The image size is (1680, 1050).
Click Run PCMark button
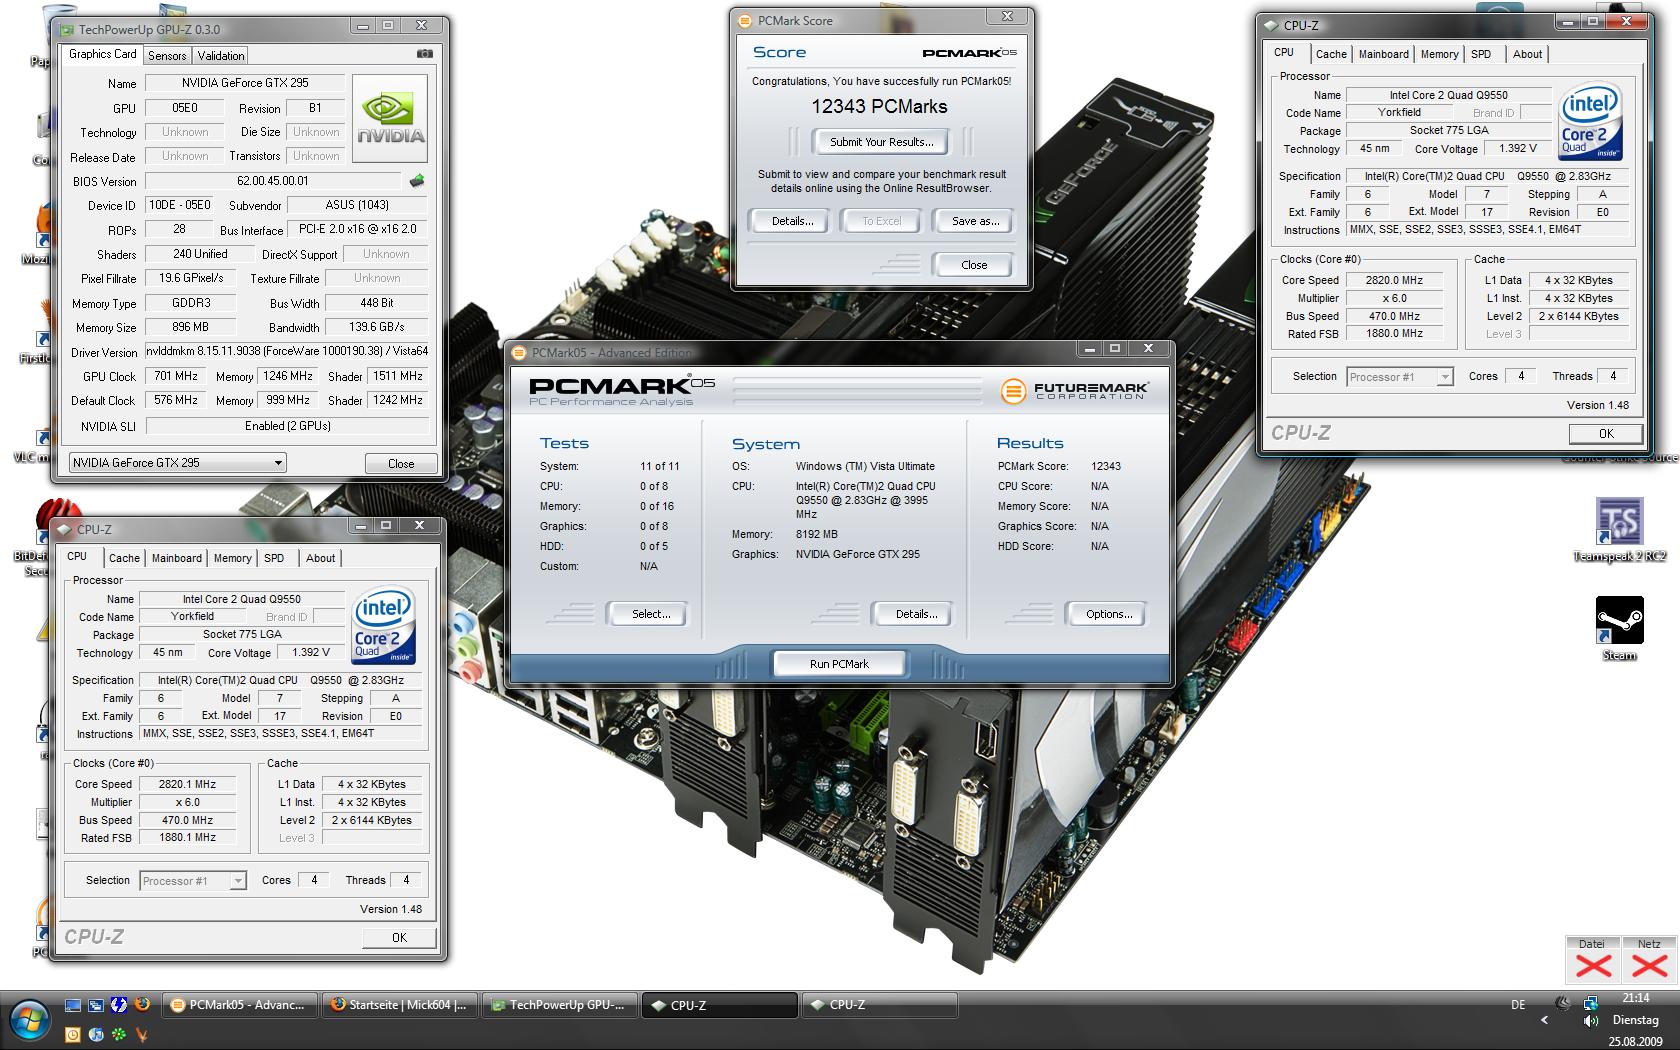tap(839, 664)
